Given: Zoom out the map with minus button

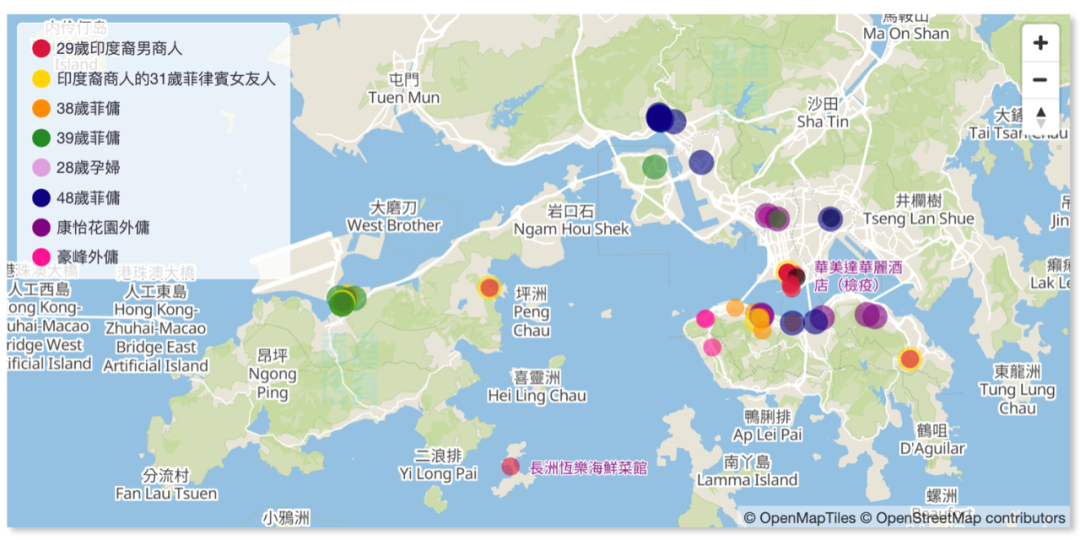Looking at the screenshot, I should [x=1039, y=80].
